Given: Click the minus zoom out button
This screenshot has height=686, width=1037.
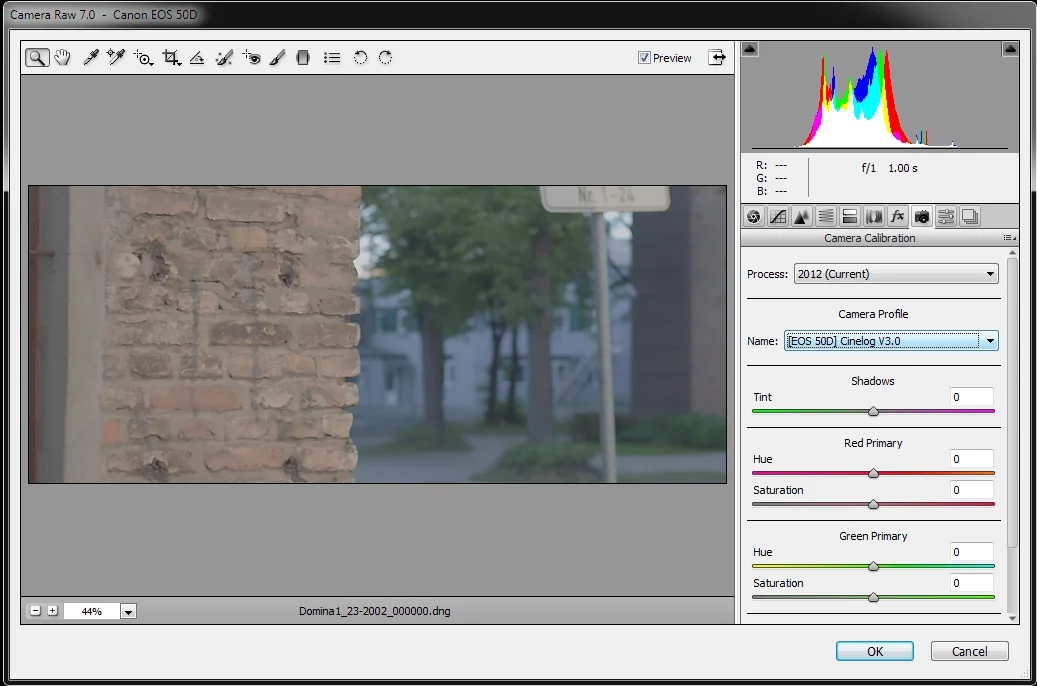Looking at the screenshot, I should (36, 611).
